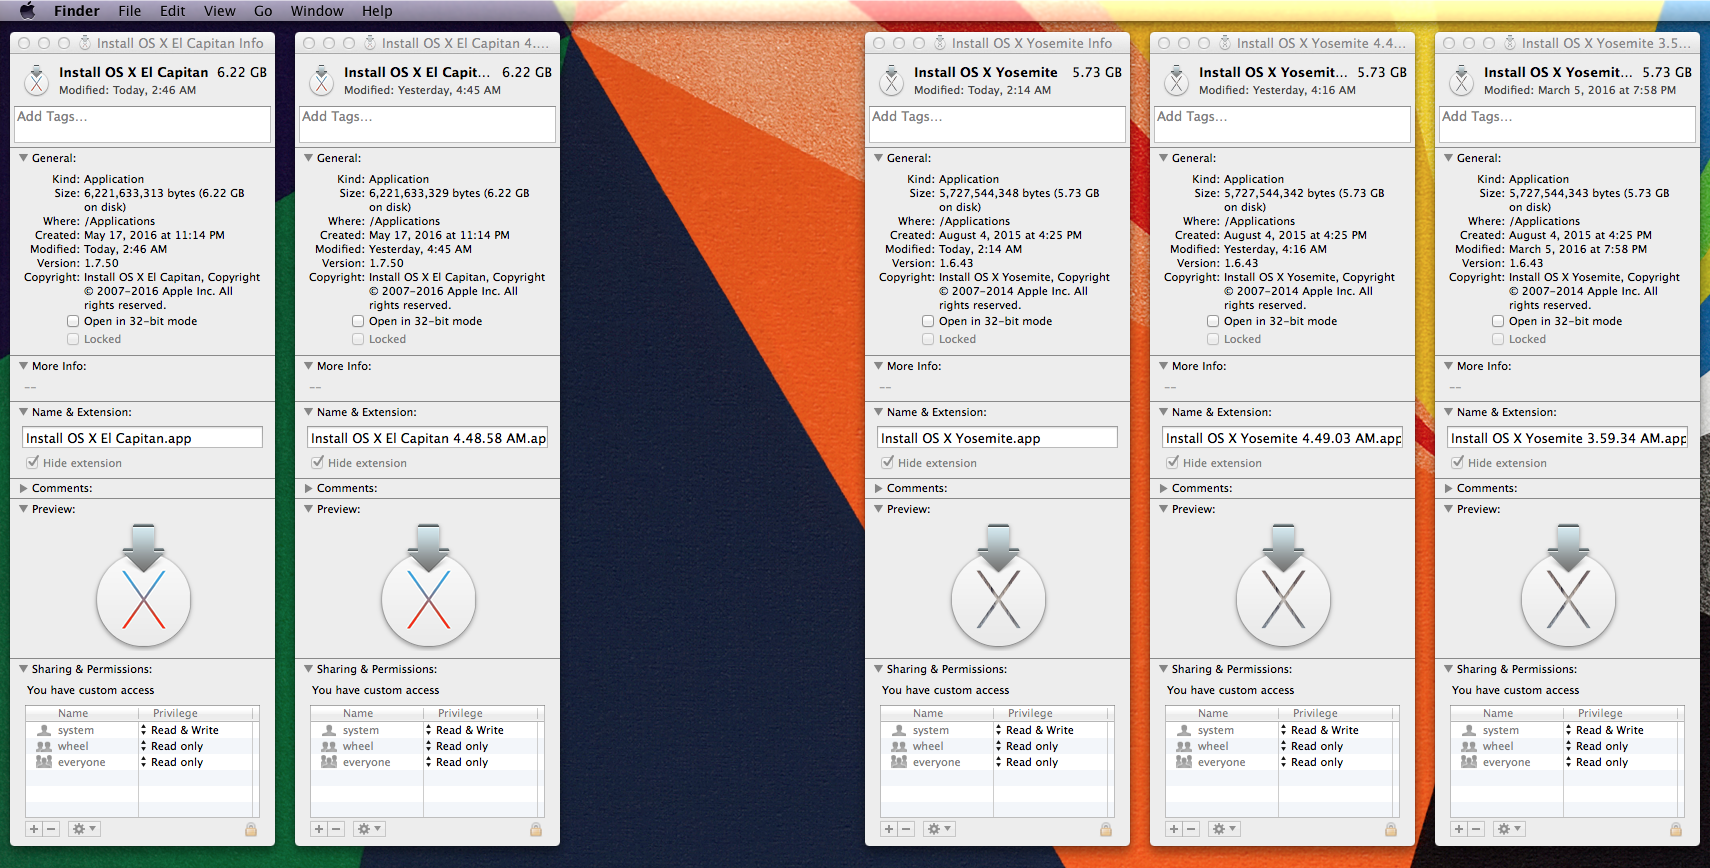Image resolution: width=1710 pixels, height=868 pixels.
Task: Open system privilege popup in Yosemite Info window
Action: pos(1050,730)
